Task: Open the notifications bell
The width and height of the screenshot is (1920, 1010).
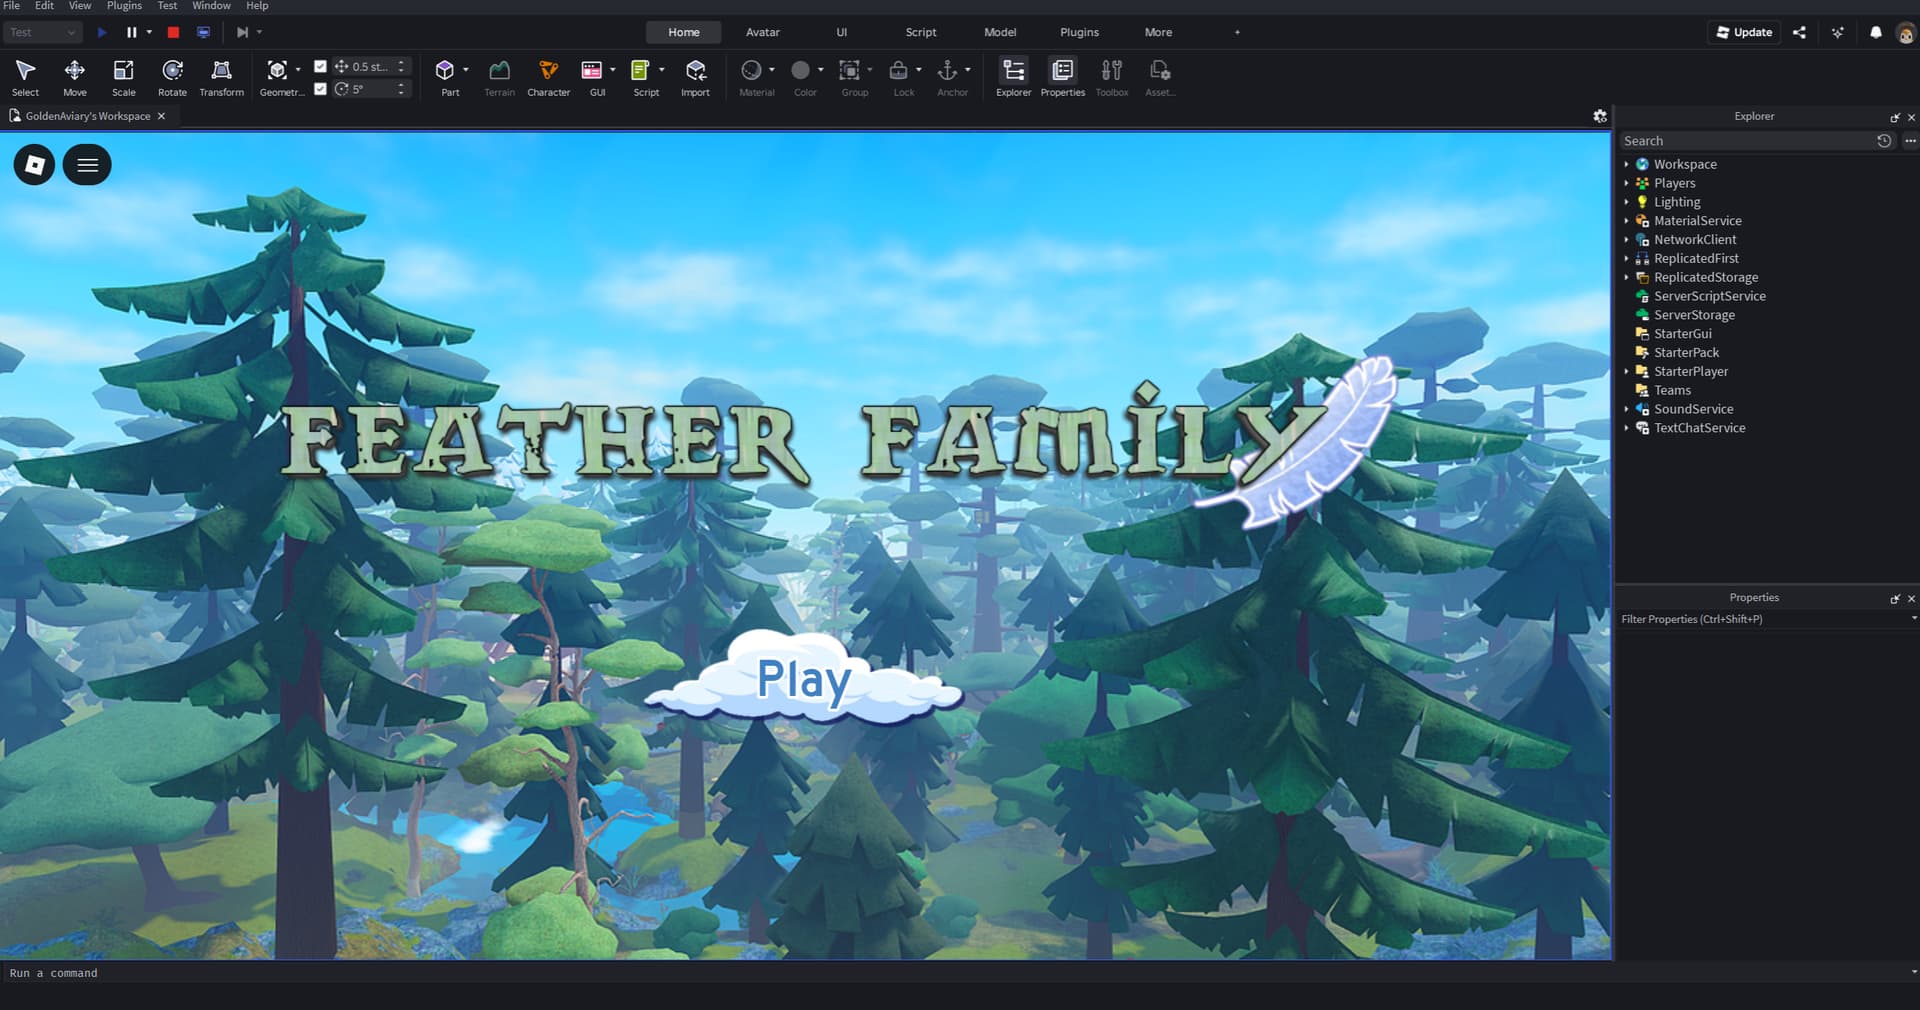Action: point(1876,33)
